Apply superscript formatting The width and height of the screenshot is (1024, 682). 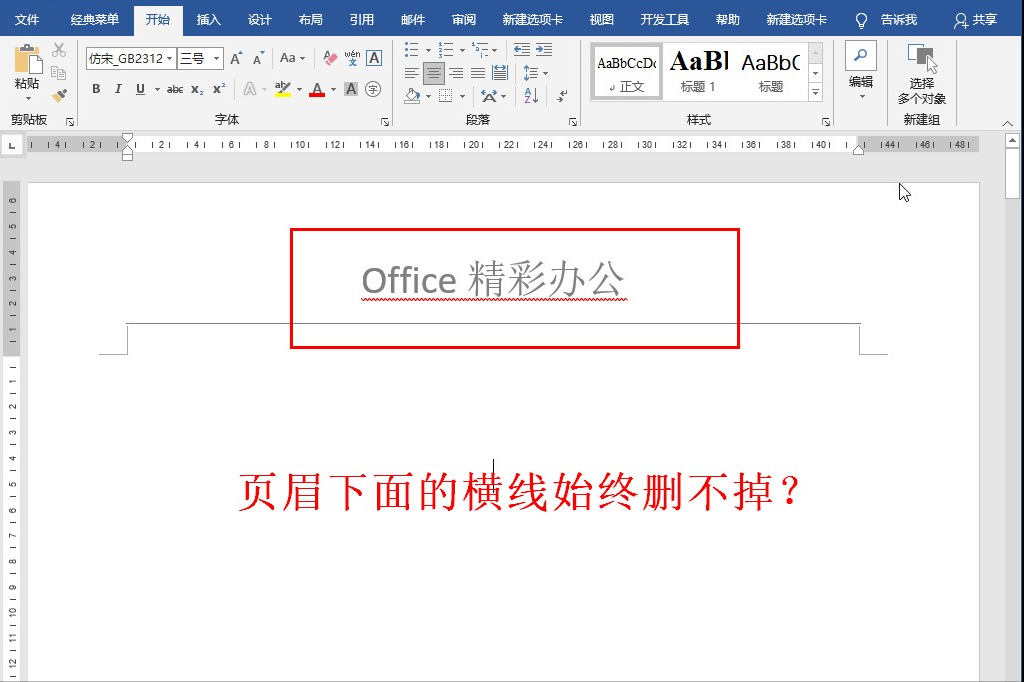click(219, 89)
